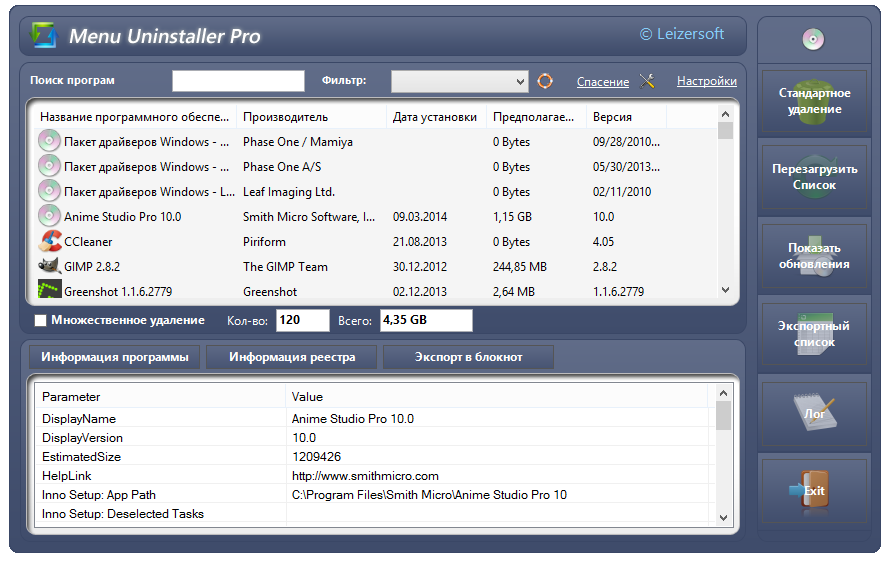The width and height of the screenshot is (885, 561).
Task: Open the Экспортный список button
Action: point(814,334)
